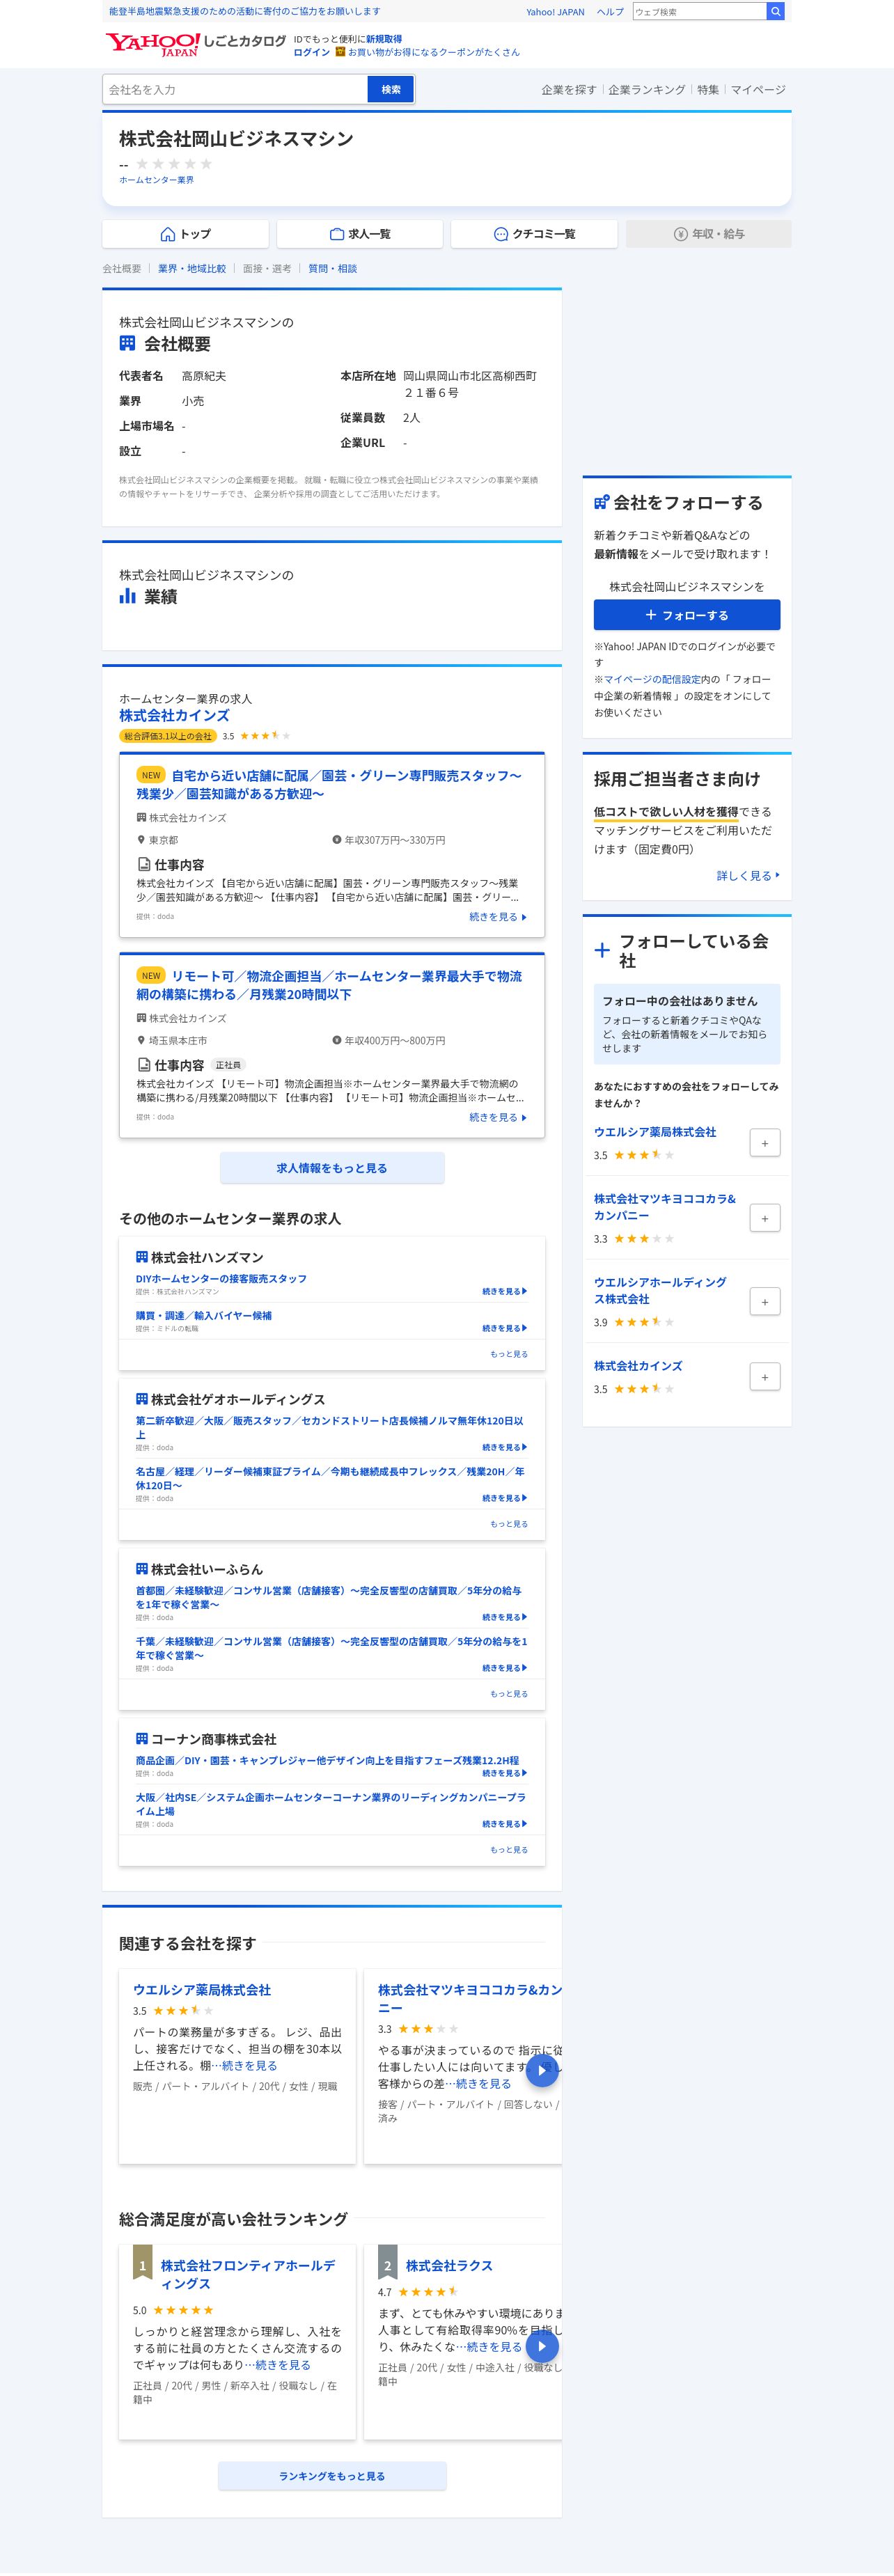Click the クーポン promotion link in header
Image resolution: width=894 pixels, height=2576 pixels.
click(x=434, y=52)
